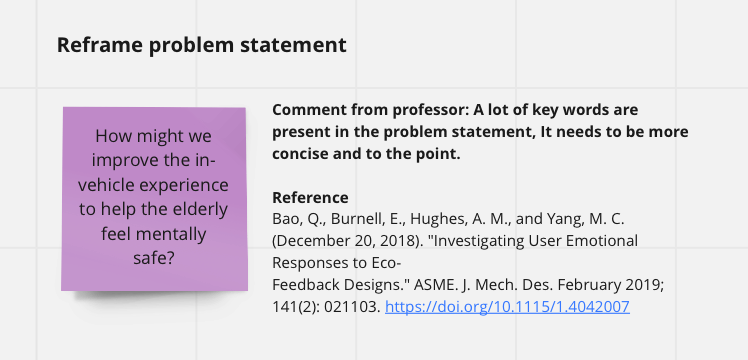
Task: Click the bold 'Reference' heading
Action: coord(310,197)
